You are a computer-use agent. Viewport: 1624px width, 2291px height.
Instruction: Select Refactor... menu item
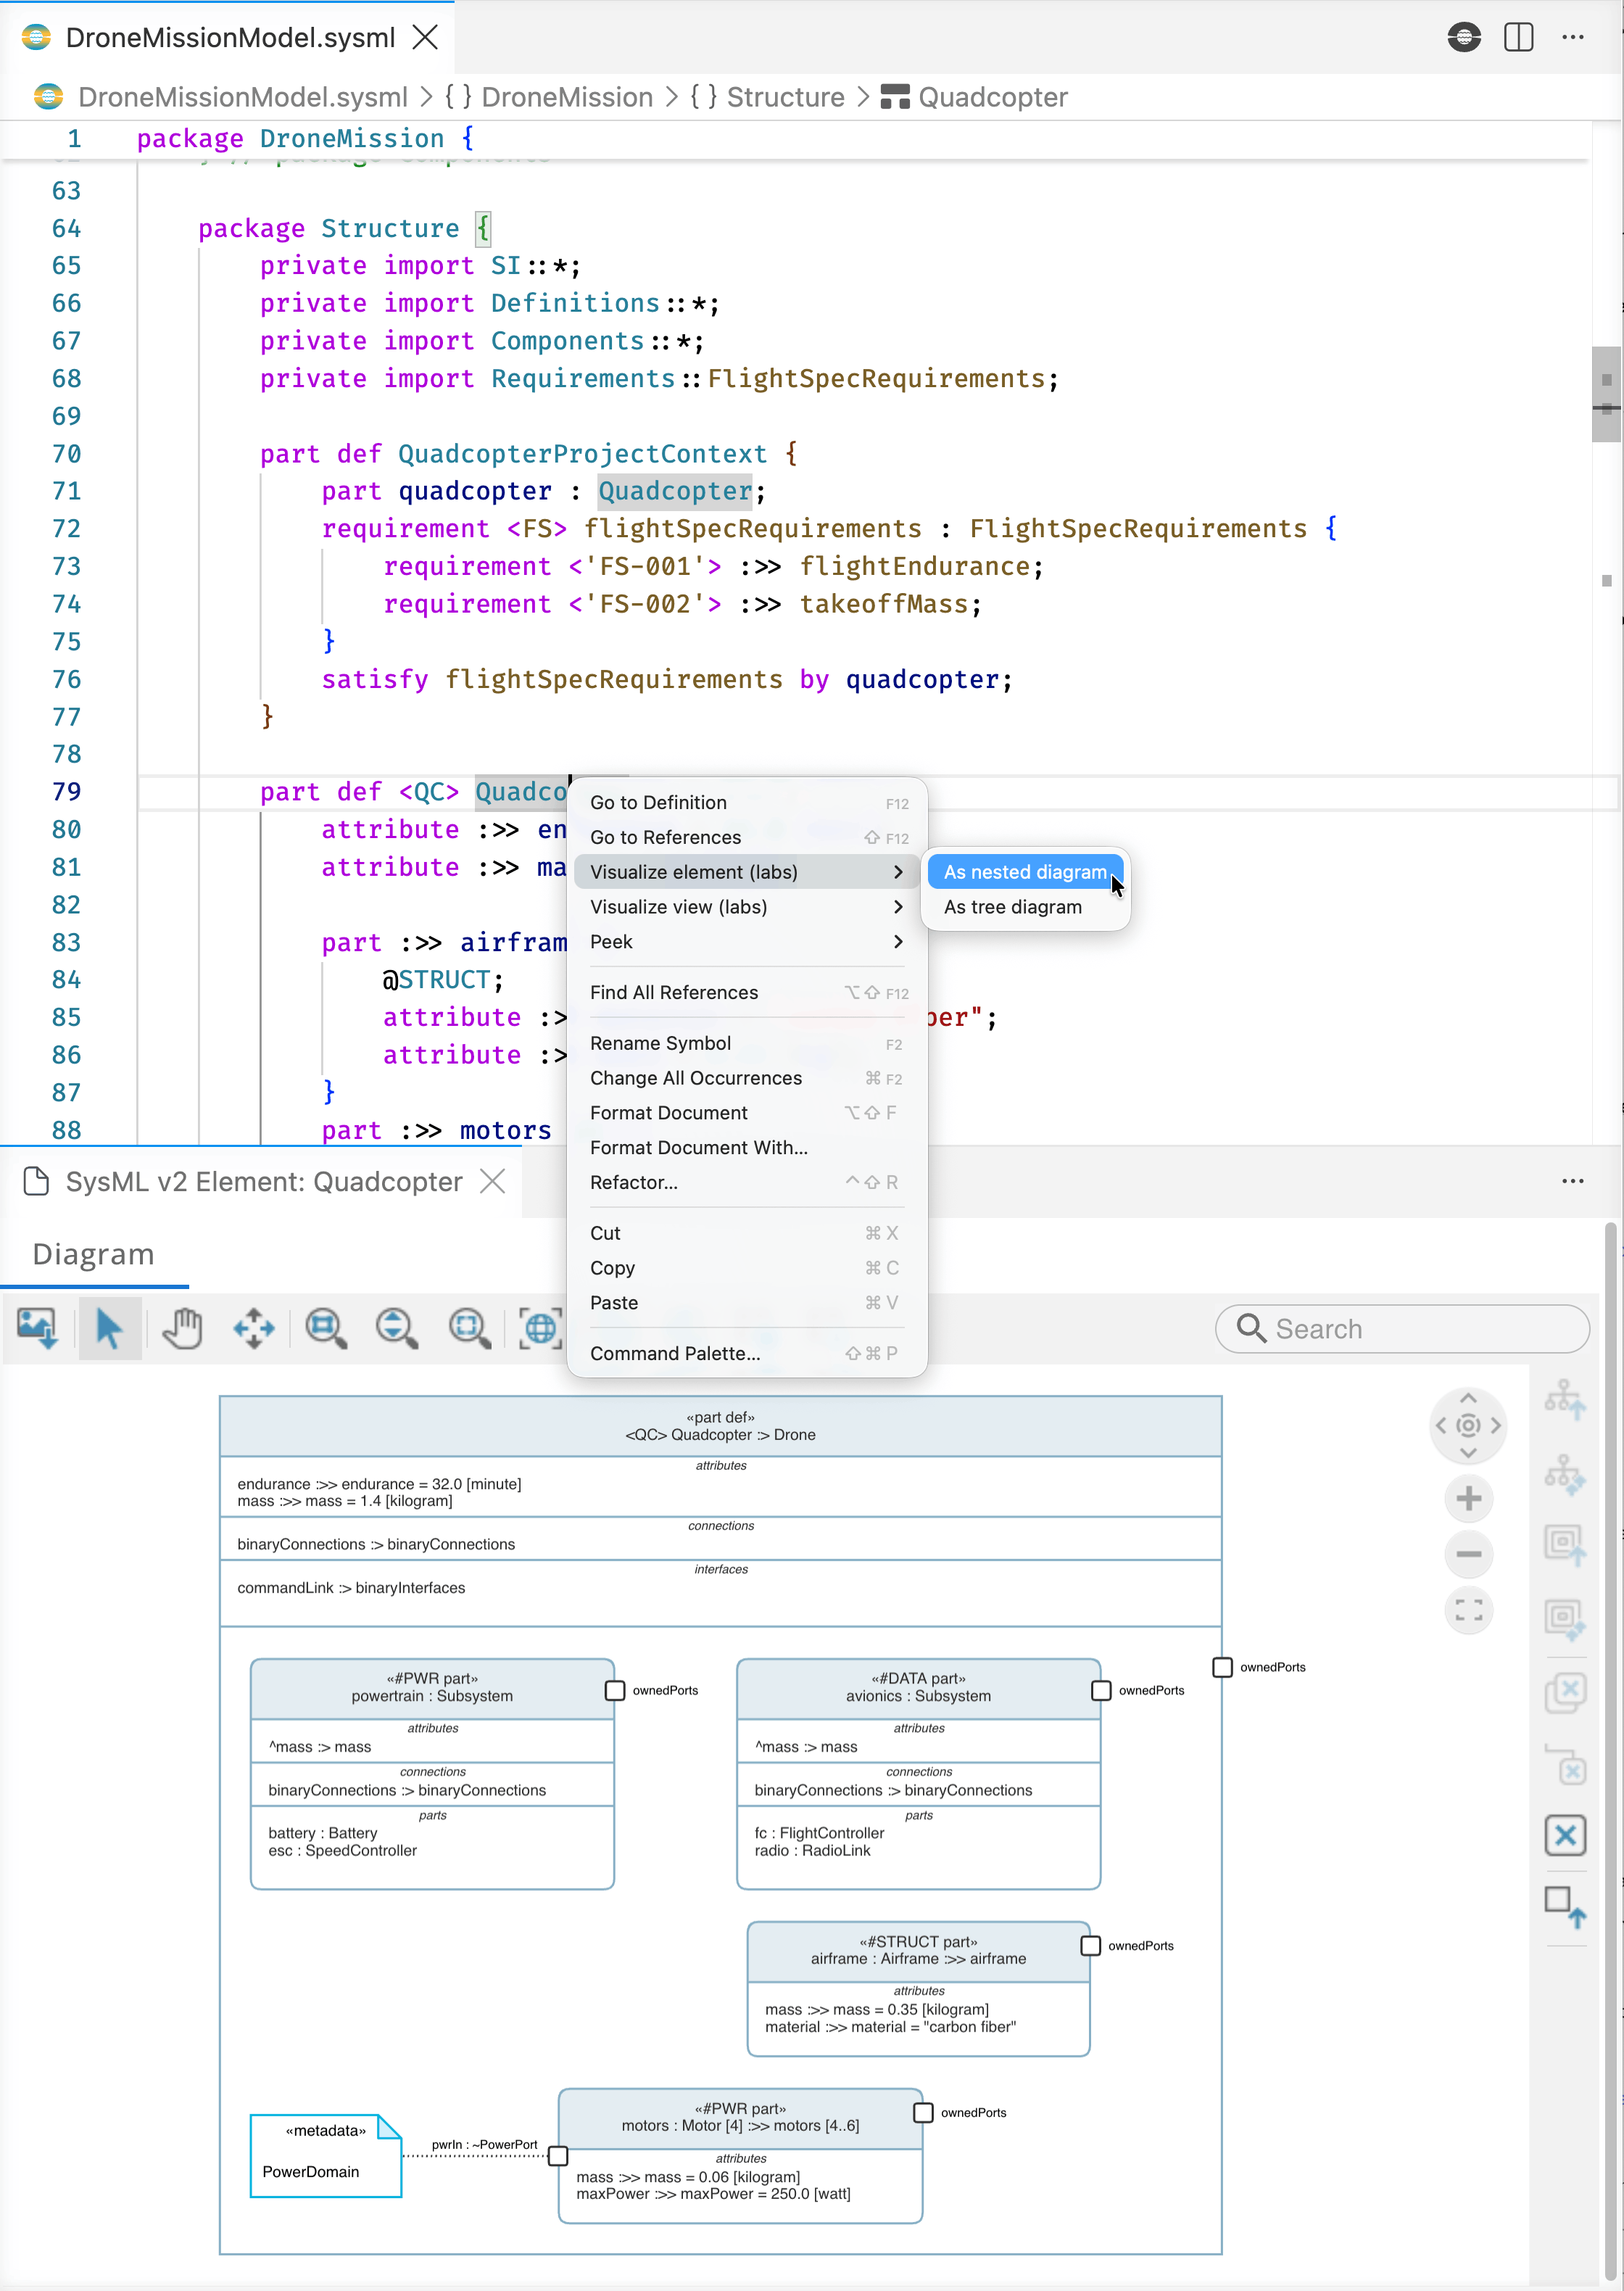pyautogui.click(x=747, y=1183)
